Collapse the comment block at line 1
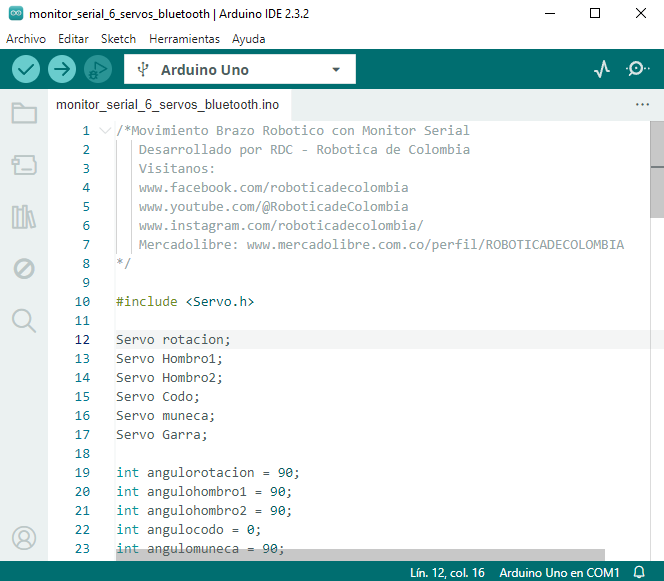664x581 pixels. coord(106,131)
